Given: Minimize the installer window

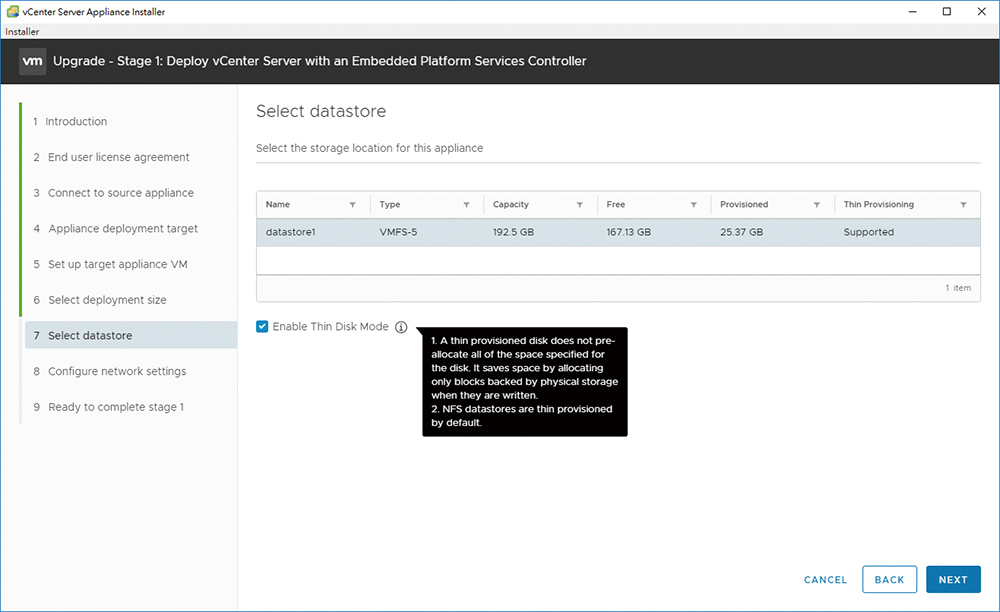Looking at the screenshot, I should [x=913, y=11].
